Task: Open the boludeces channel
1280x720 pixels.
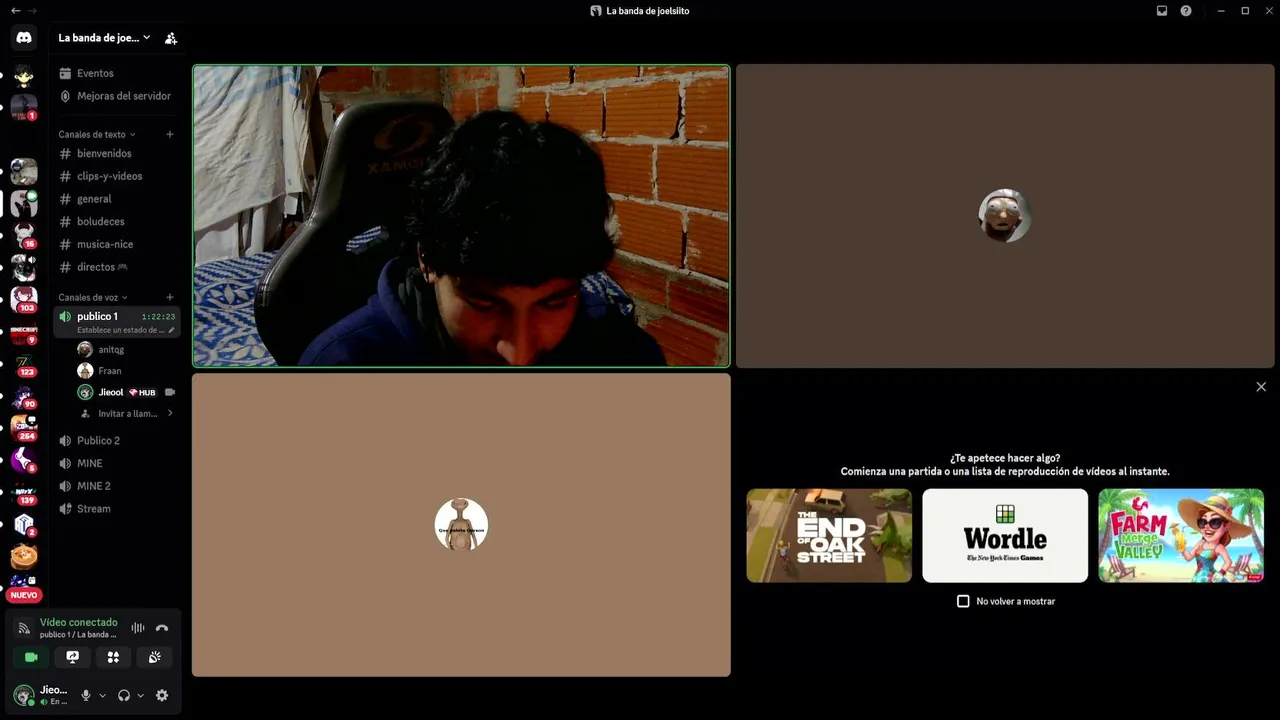Action: (117, 221)
